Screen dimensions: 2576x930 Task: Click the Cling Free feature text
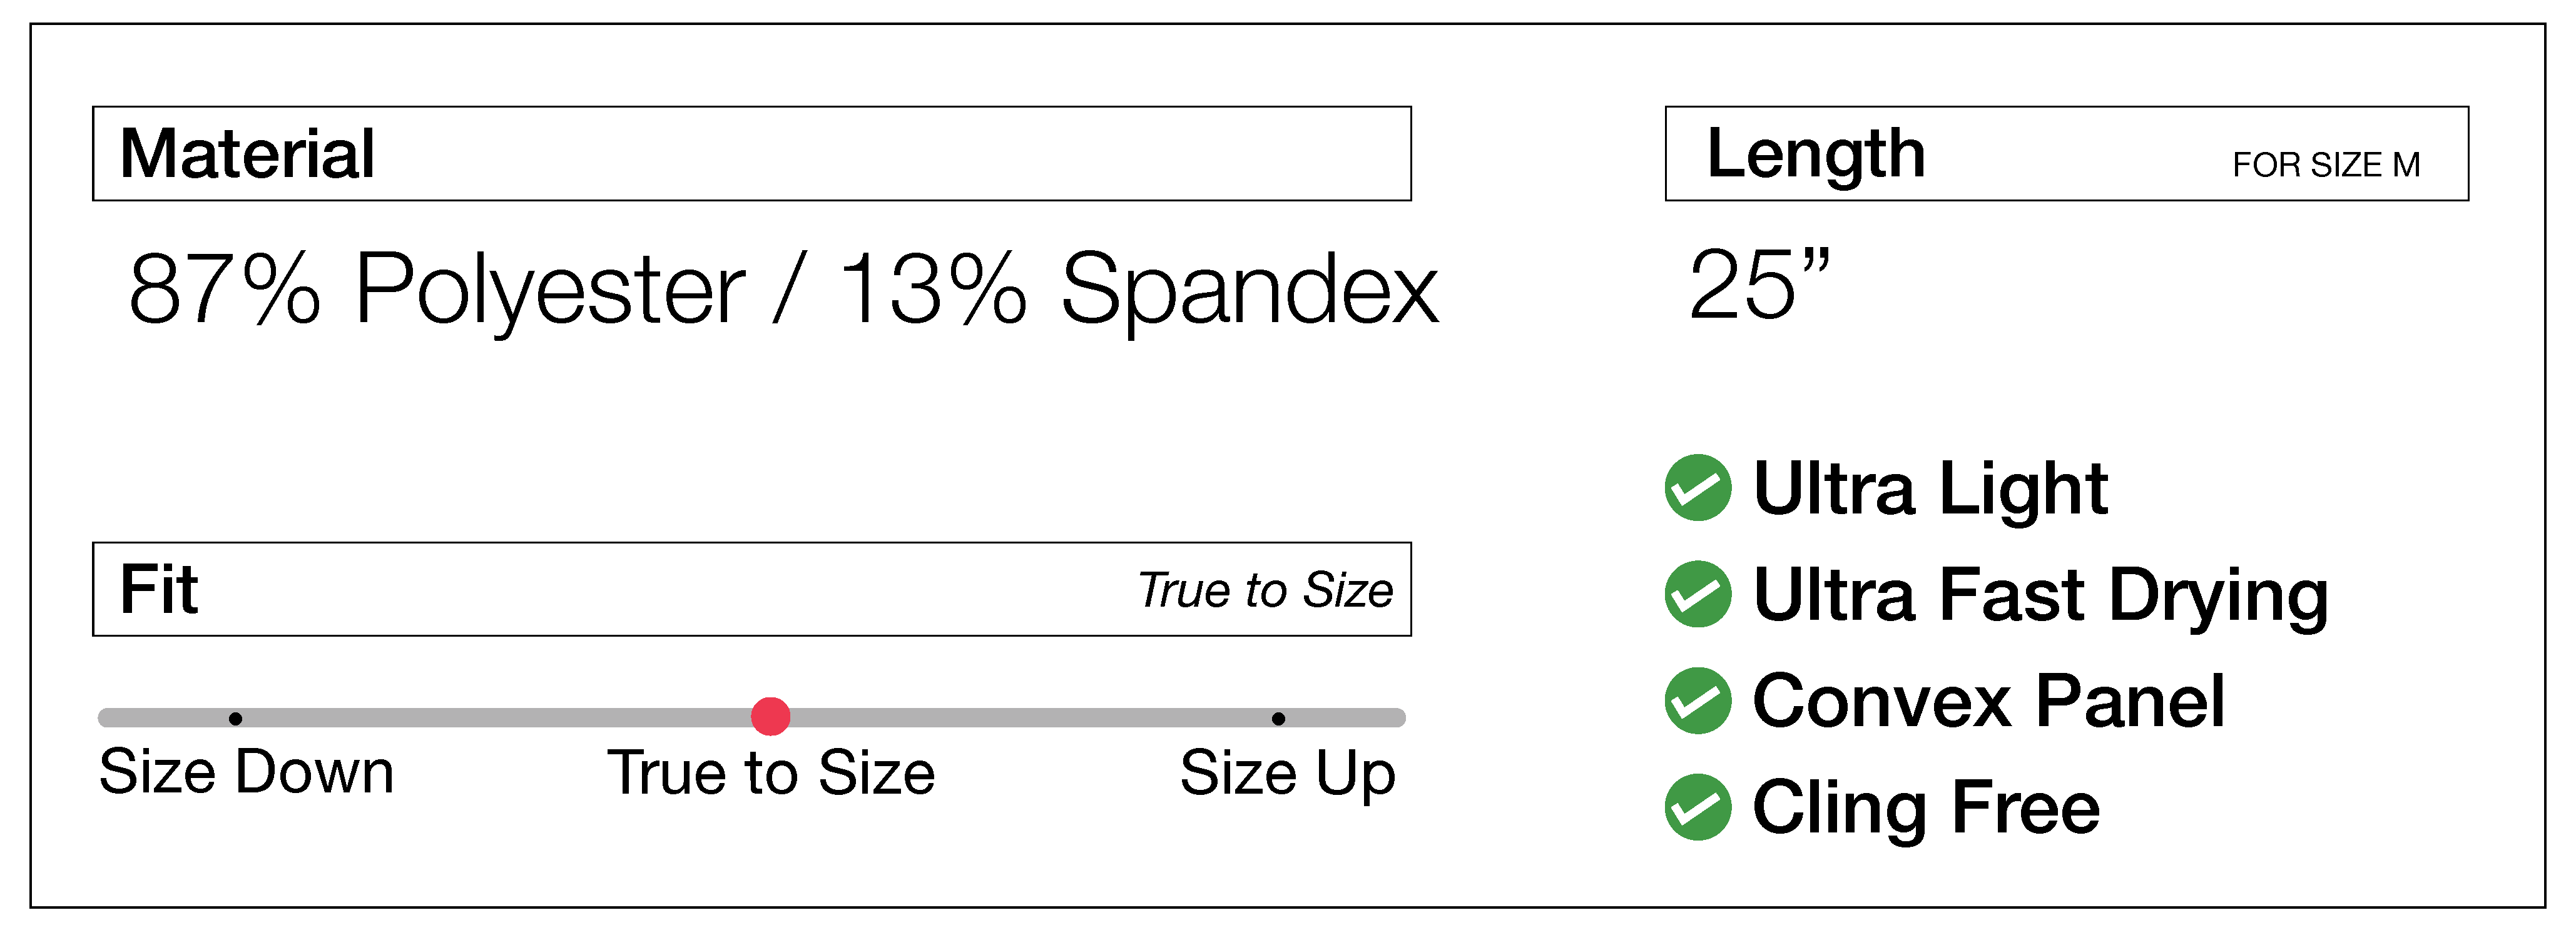click(1926, 808)
